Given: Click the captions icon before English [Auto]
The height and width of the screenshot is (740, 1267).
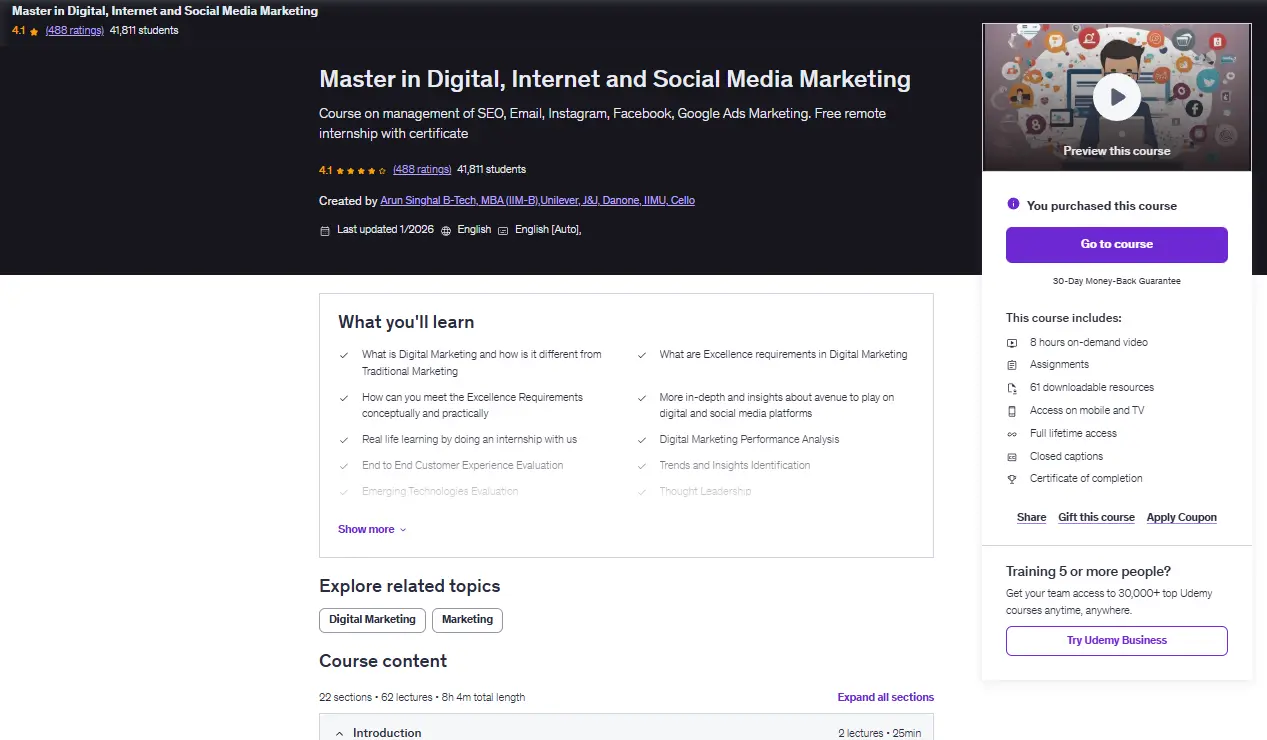Looking at the screenshot, I should pyautogui.click(x=504, y=230).
